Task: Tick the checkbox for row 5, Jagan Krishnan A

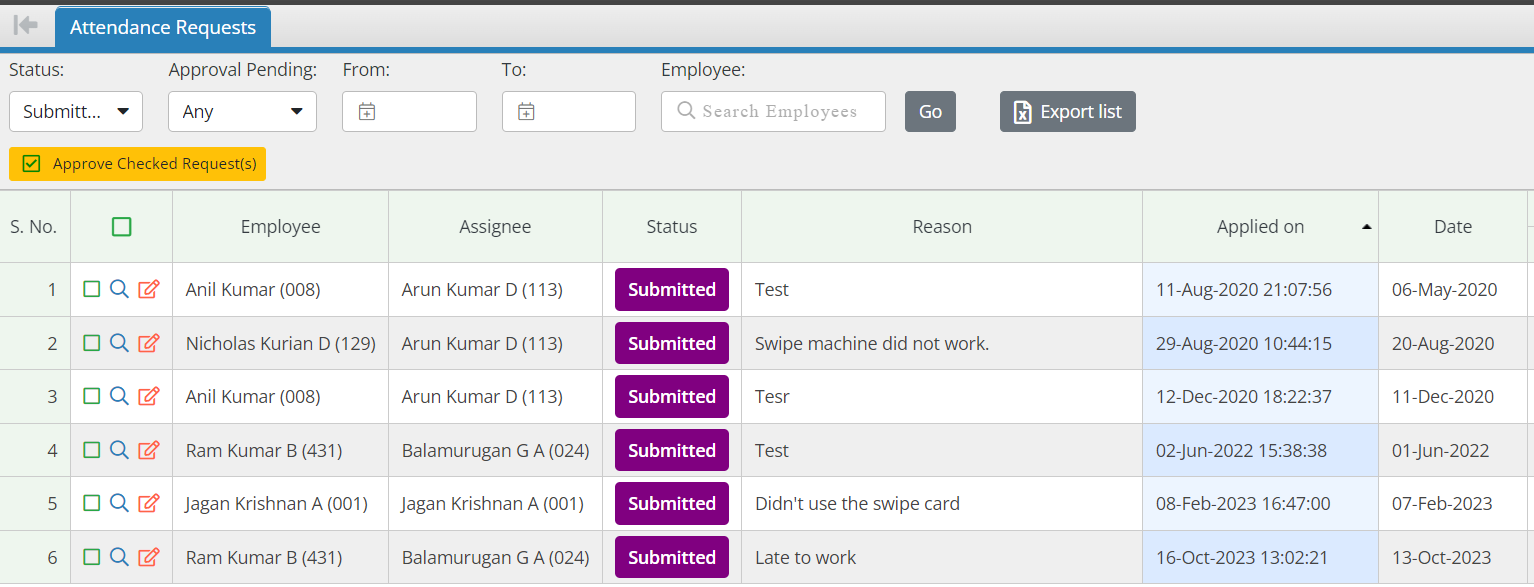Action: [91, 503]
